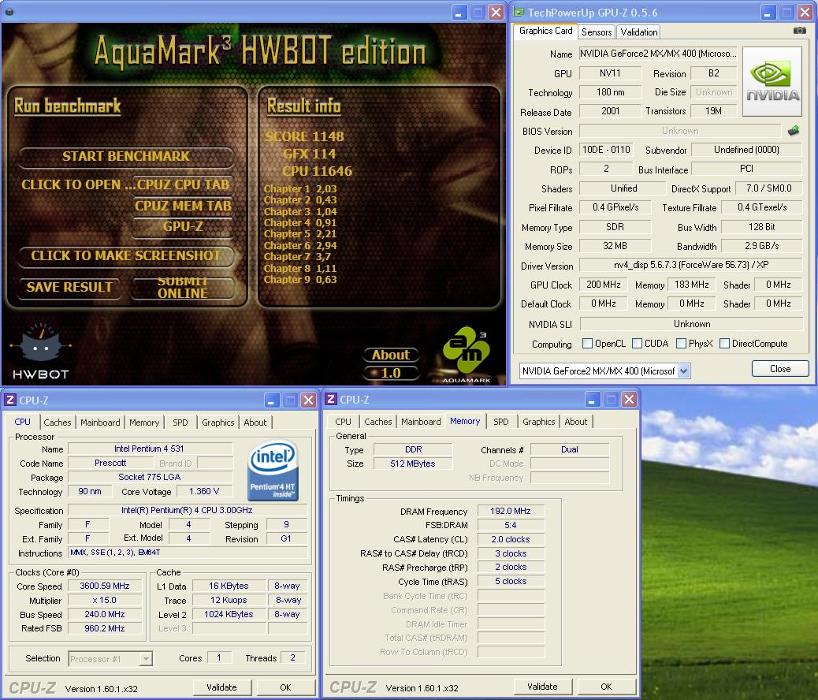
Task: Click the CPUZ MEM TAB button
Action: 182,206
